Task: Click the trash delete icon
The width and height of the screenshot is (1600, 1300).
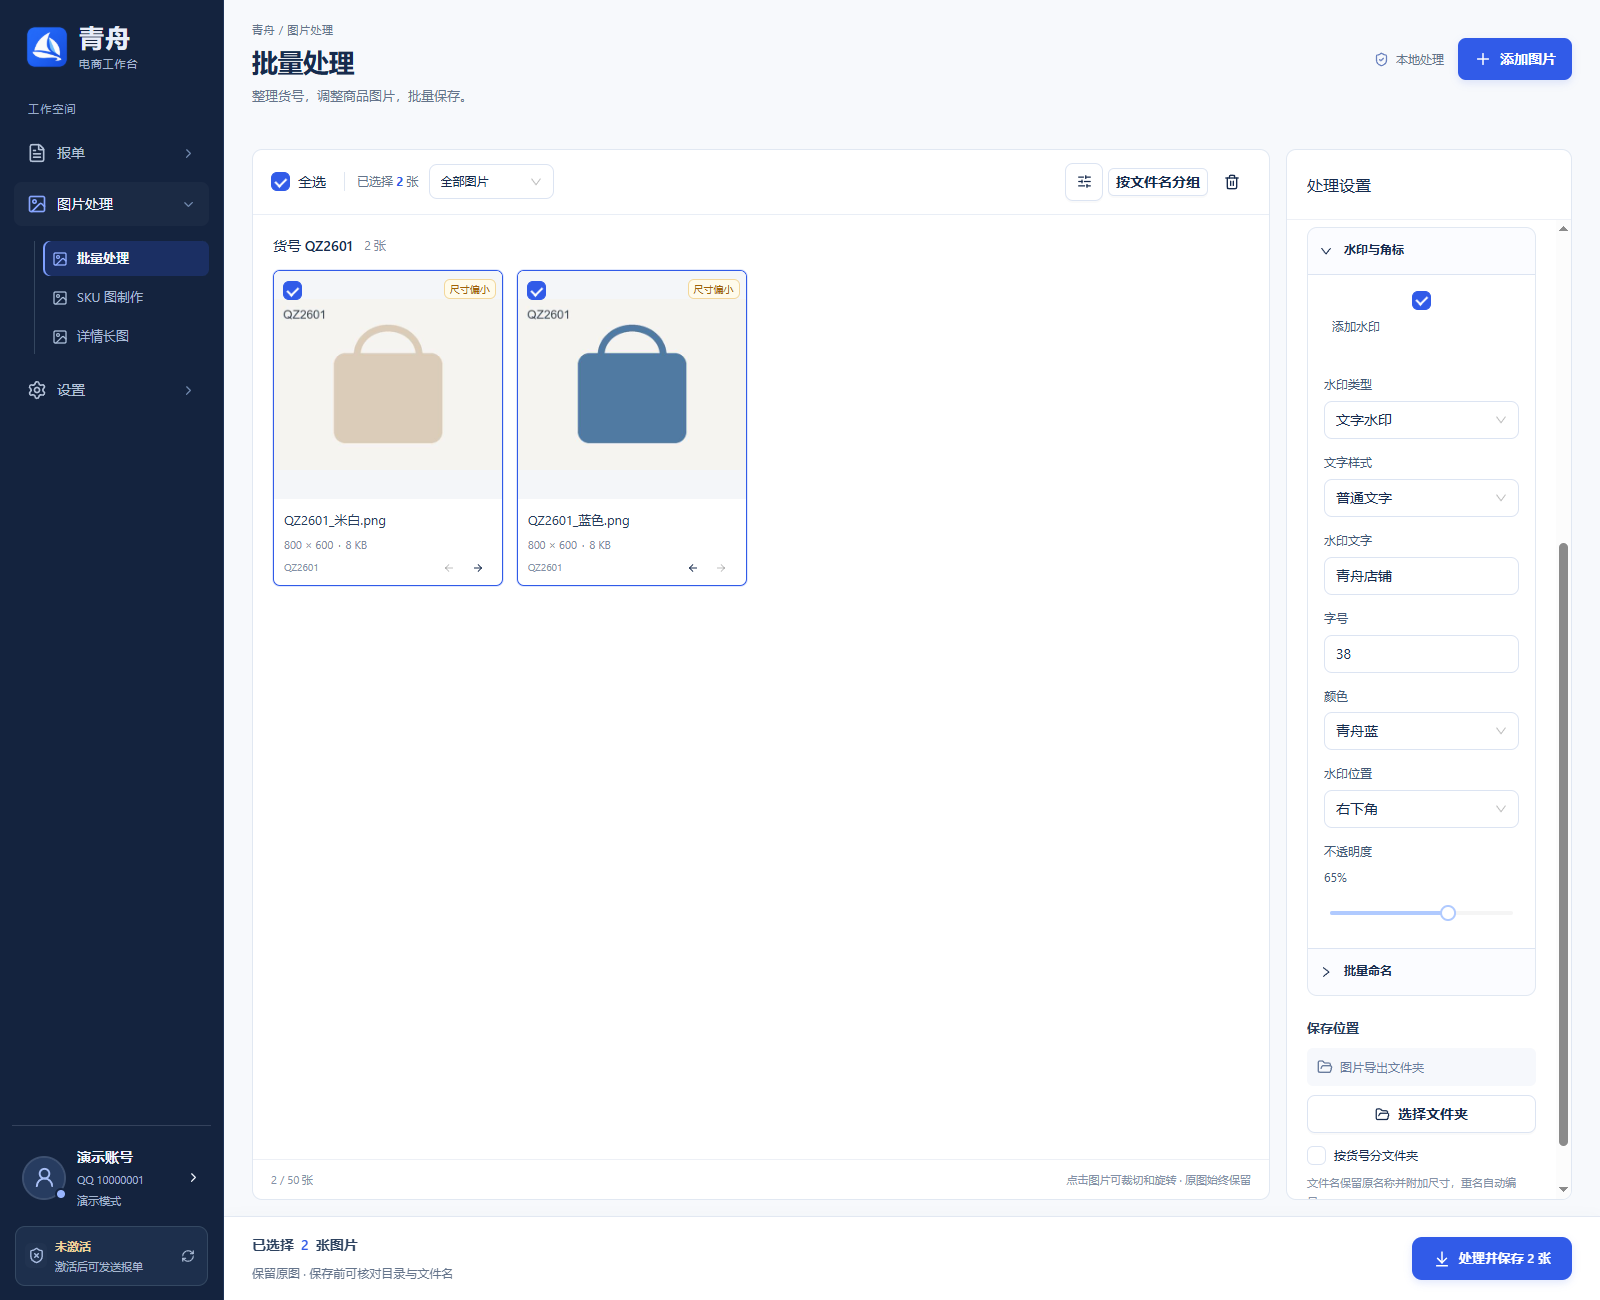Action: 1232,182
